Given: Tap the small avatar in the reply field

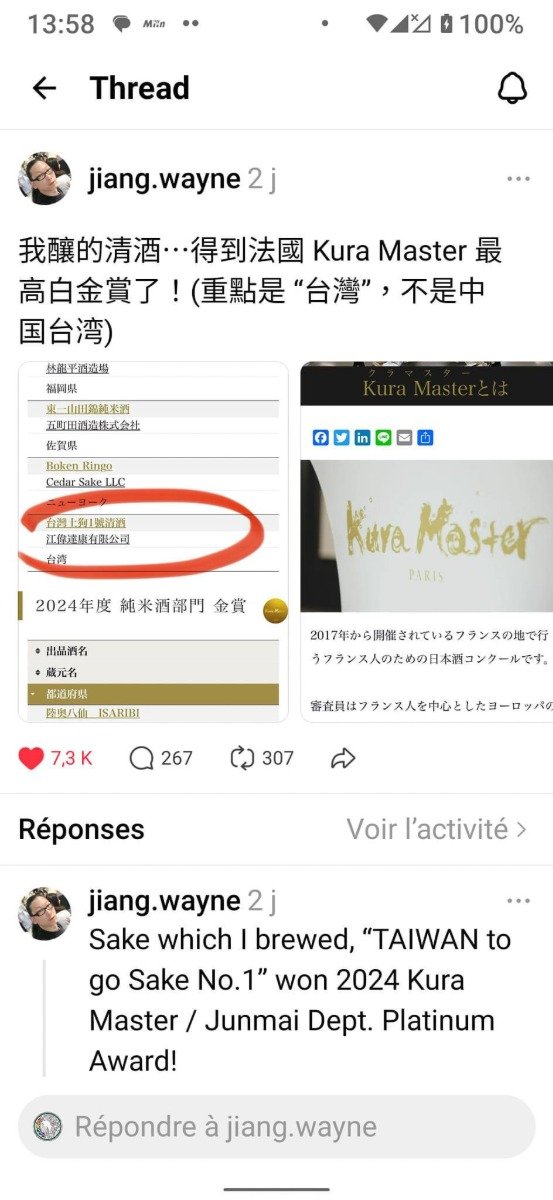Looking at the screenshot, I should [x=47, y=1127].
